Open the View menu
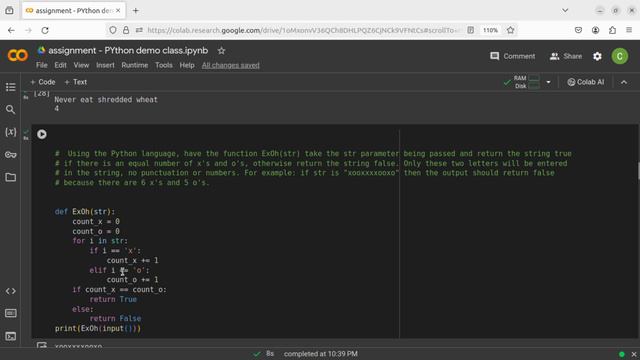Viewport: 640px width, 360px height. tap(81, 65)
